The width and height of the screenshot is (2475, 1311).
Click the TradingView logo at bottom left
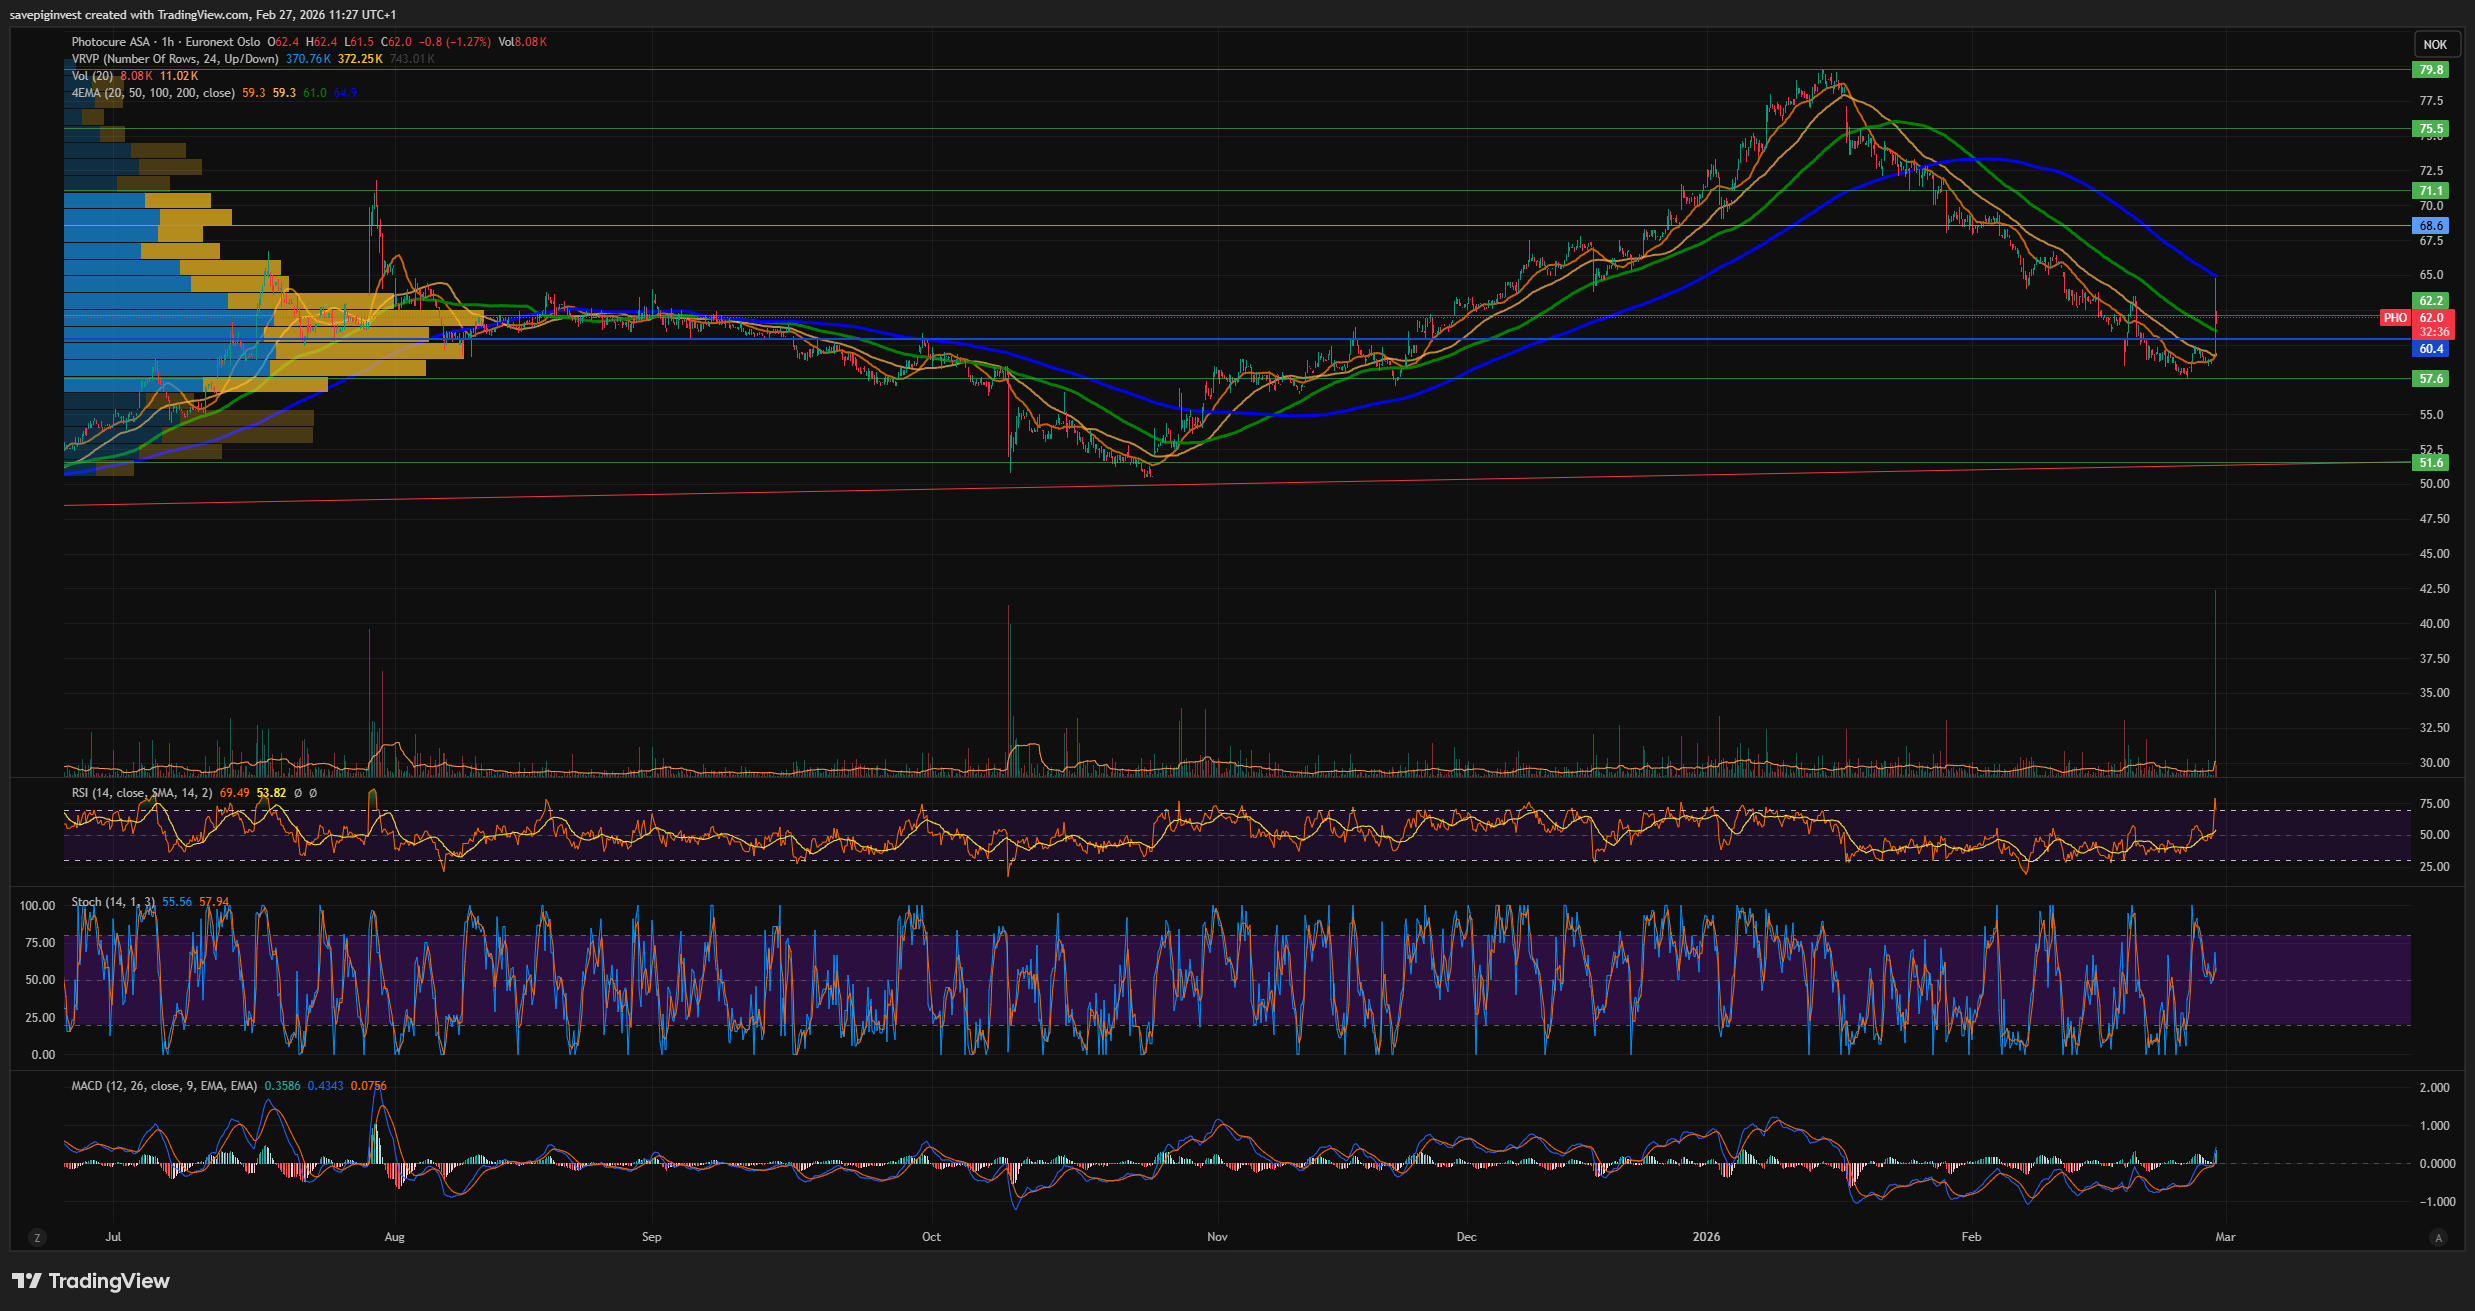pos(90,1281)
